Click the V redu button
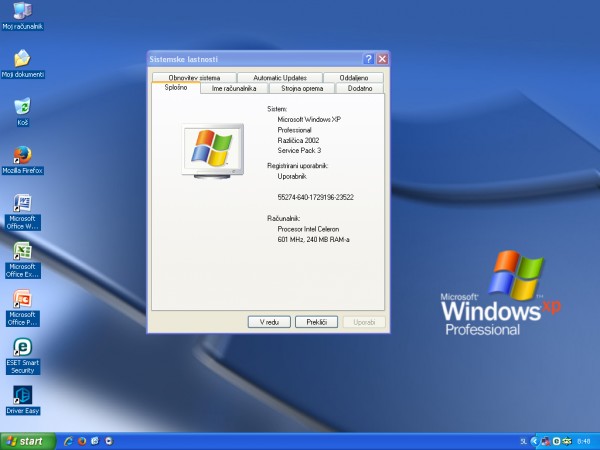 click(x=269, y=322)
